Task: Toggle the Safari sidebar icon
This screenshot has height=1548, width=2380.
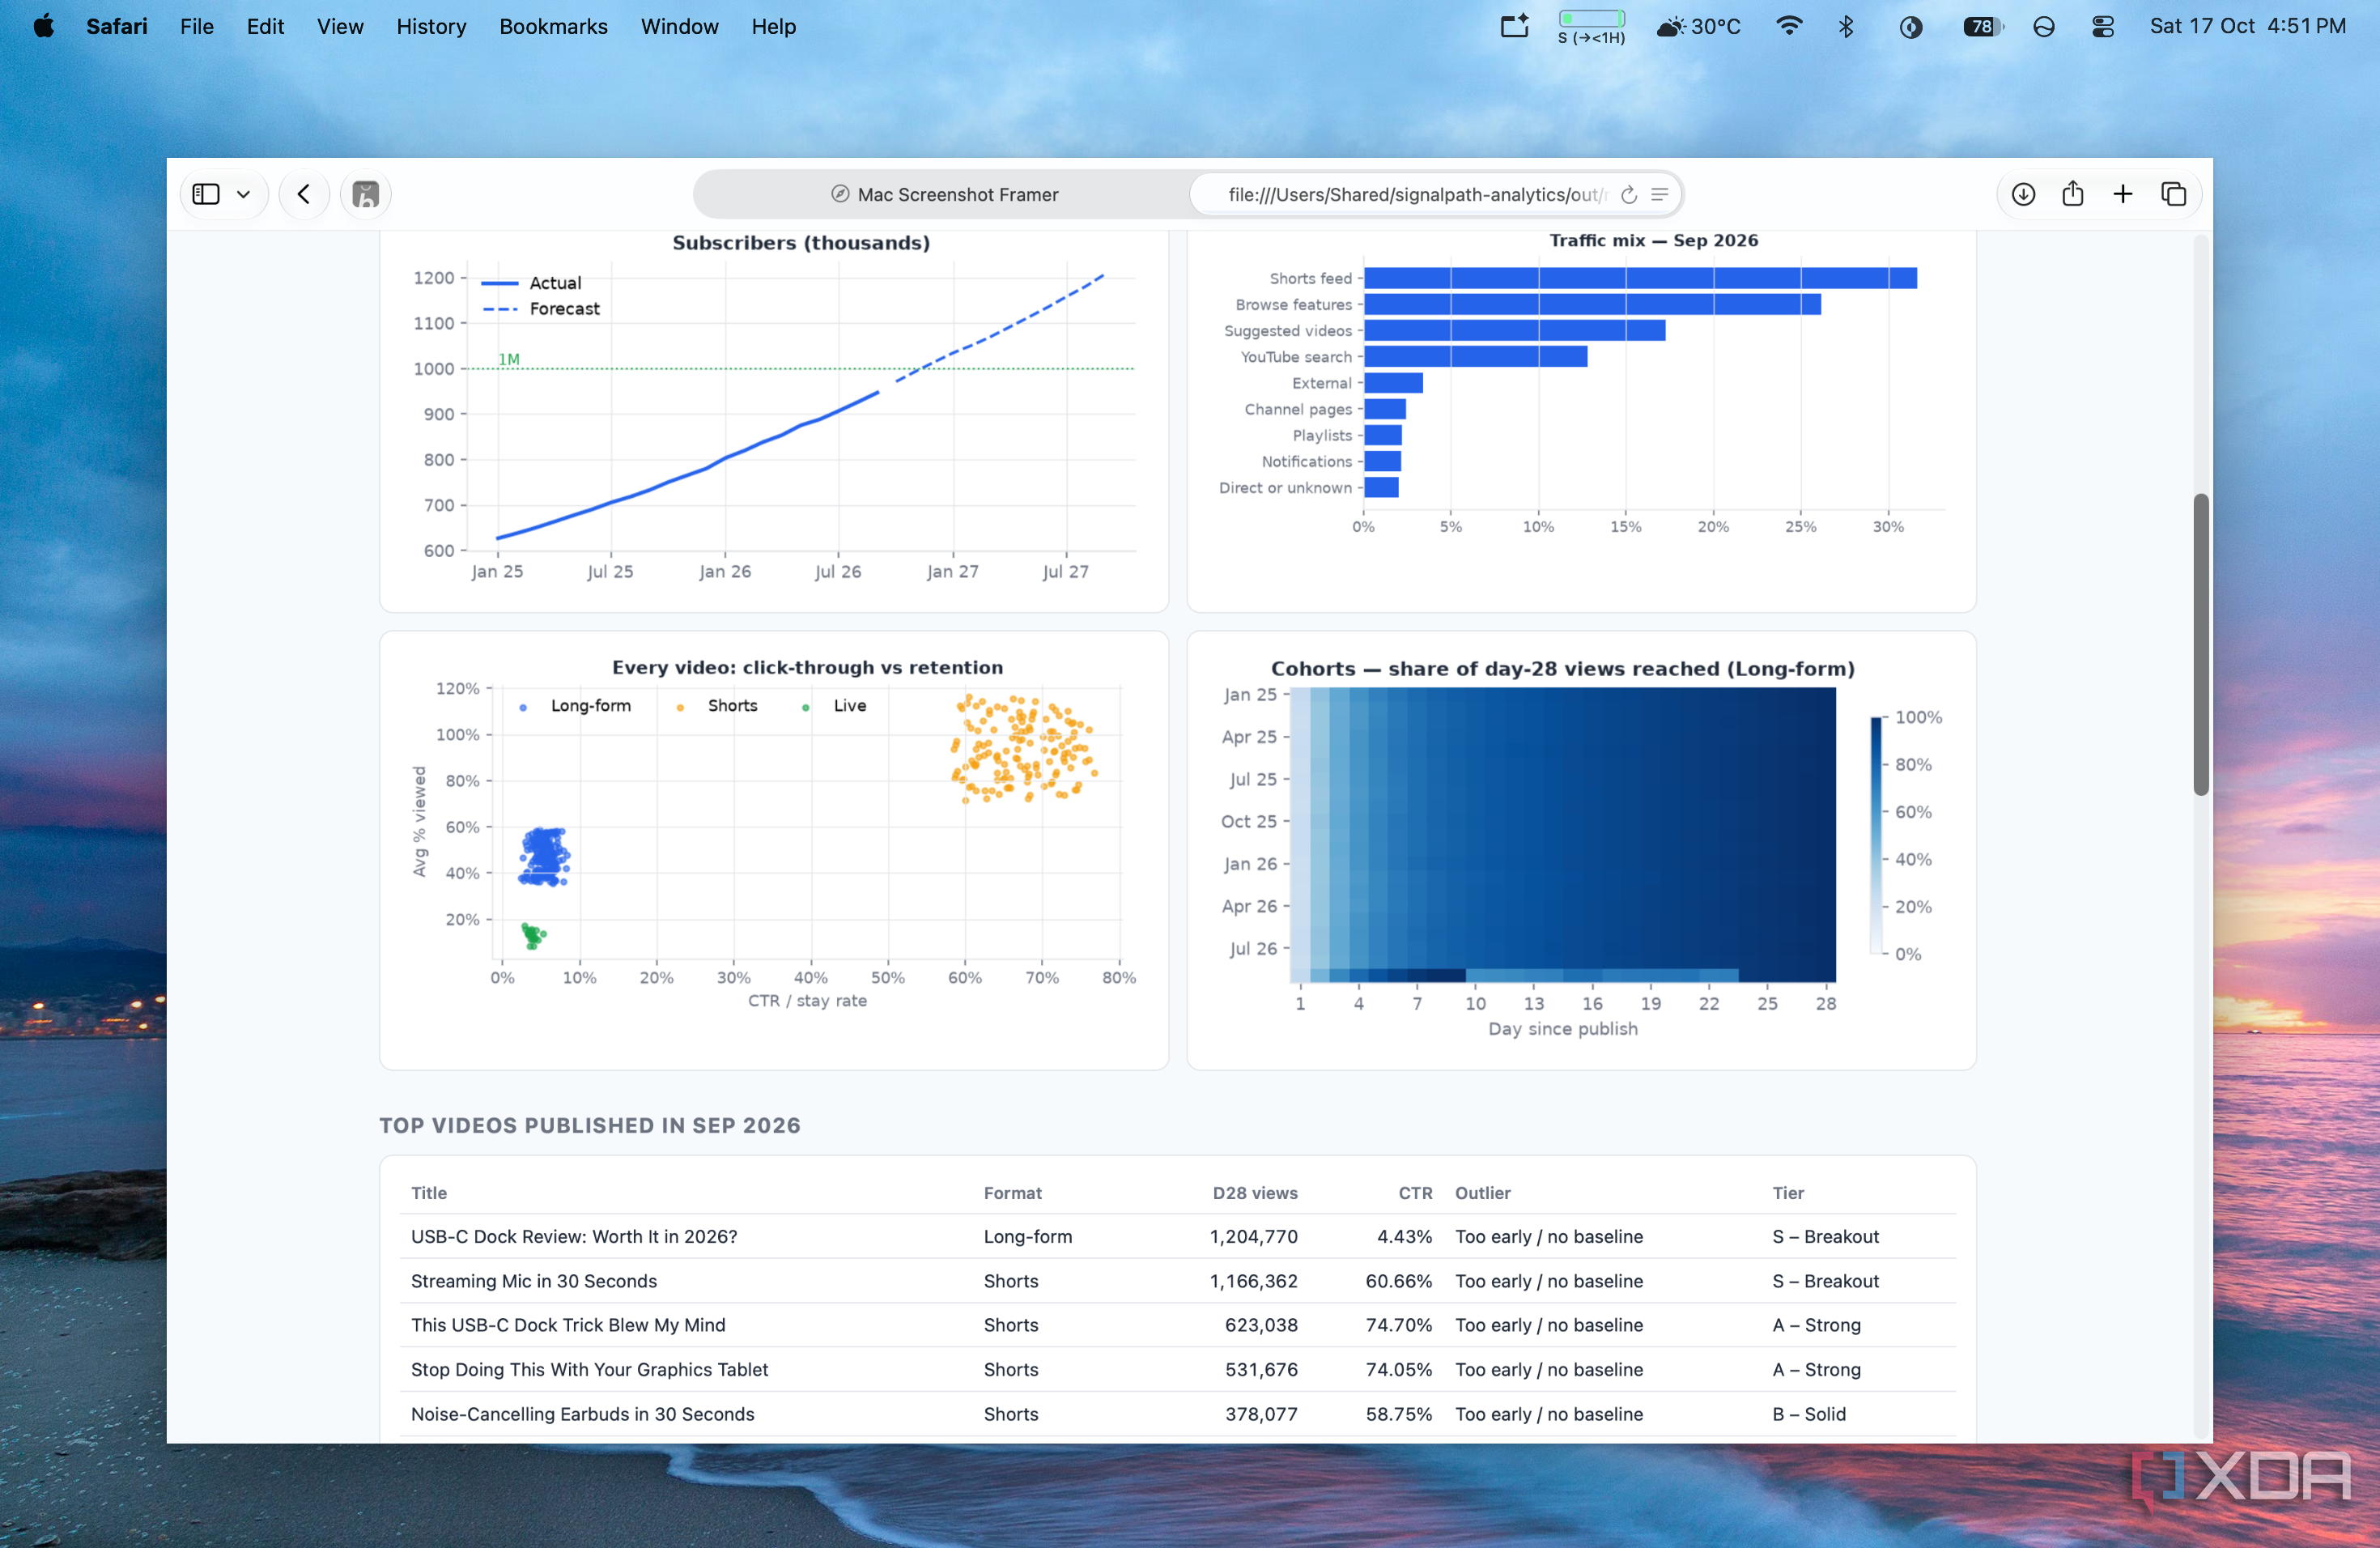Action: (x=206, y=194)
